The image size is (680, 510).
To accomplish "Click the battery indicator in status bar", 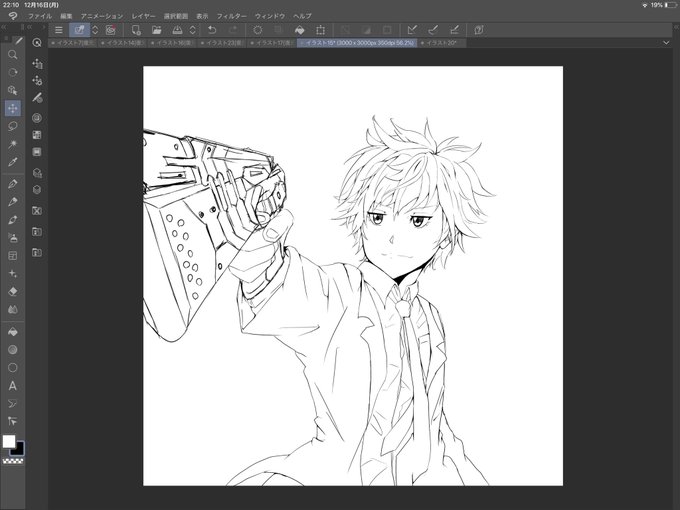I will click(670, 5).
